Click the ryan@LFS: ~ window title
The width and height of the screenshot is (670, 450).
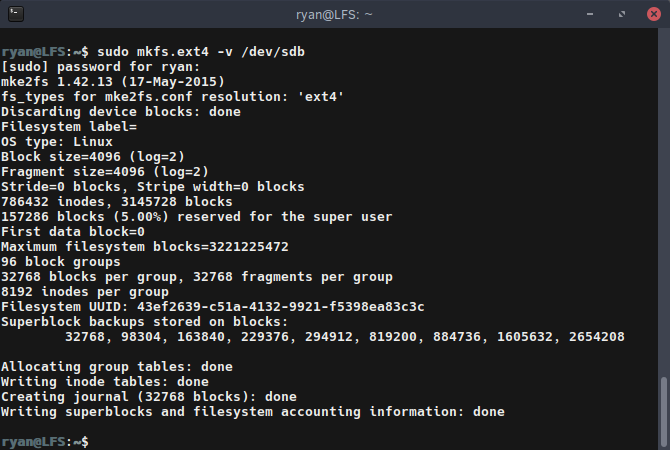(x=335, y=15)
